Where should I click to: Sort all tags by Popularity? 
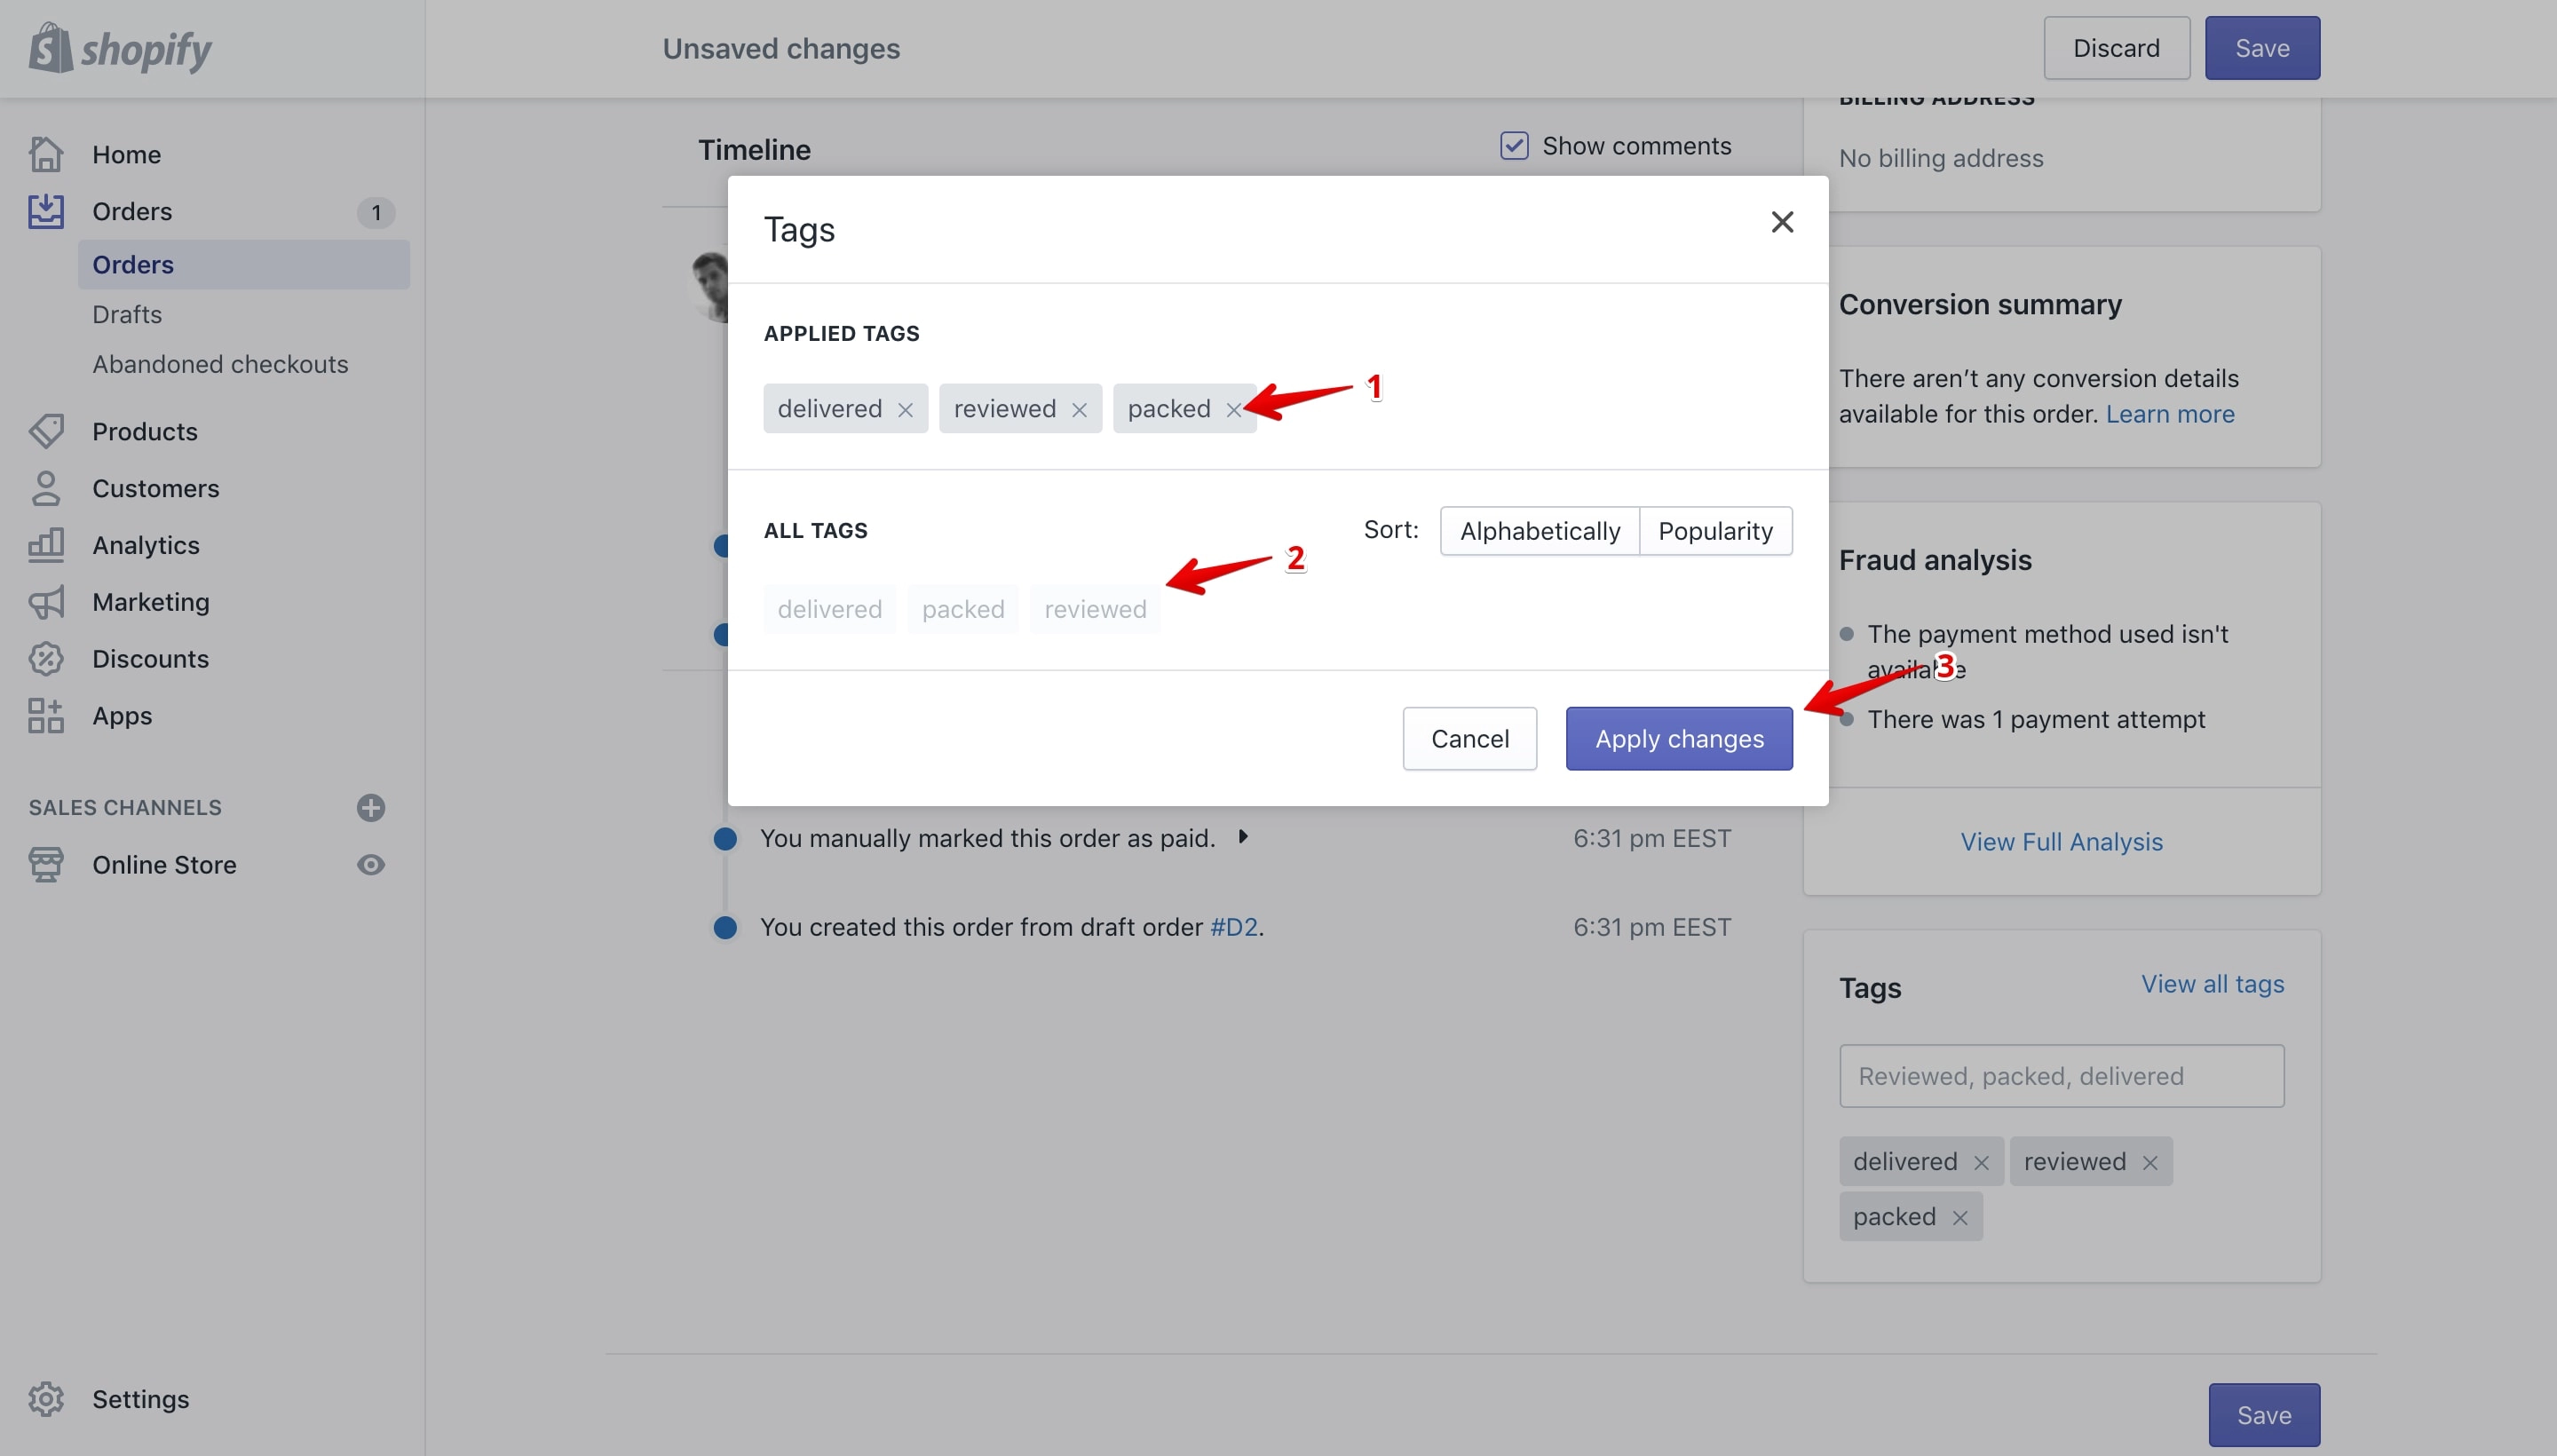[x=1716, y=531]
